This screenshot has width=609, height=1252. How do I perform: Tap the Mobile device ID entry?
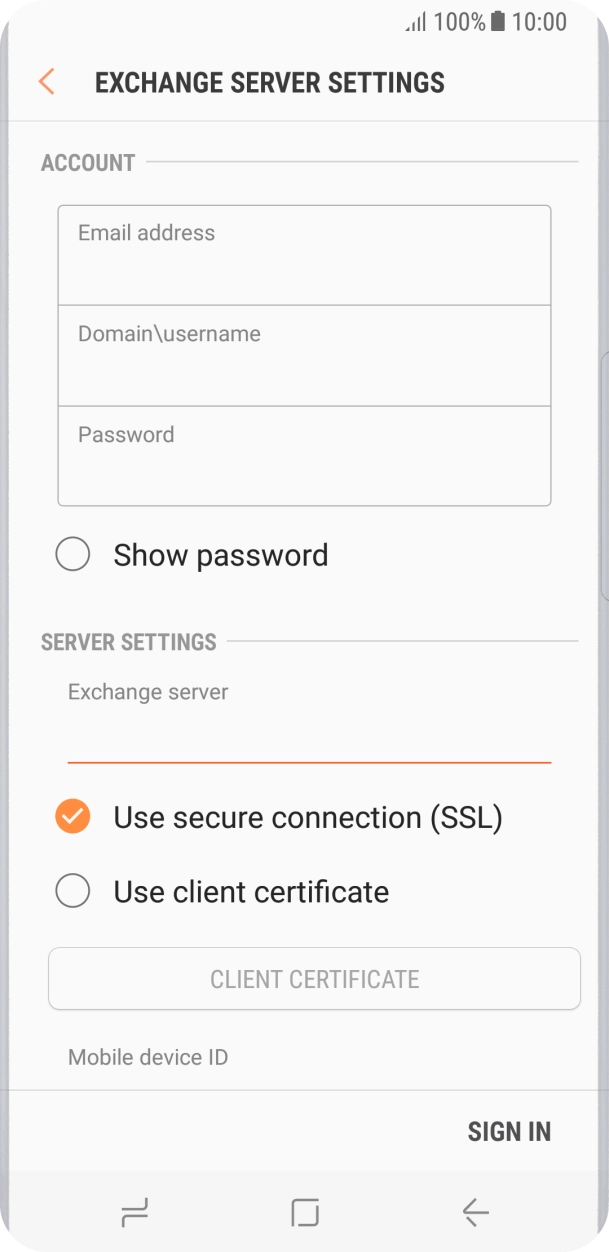147,1057
